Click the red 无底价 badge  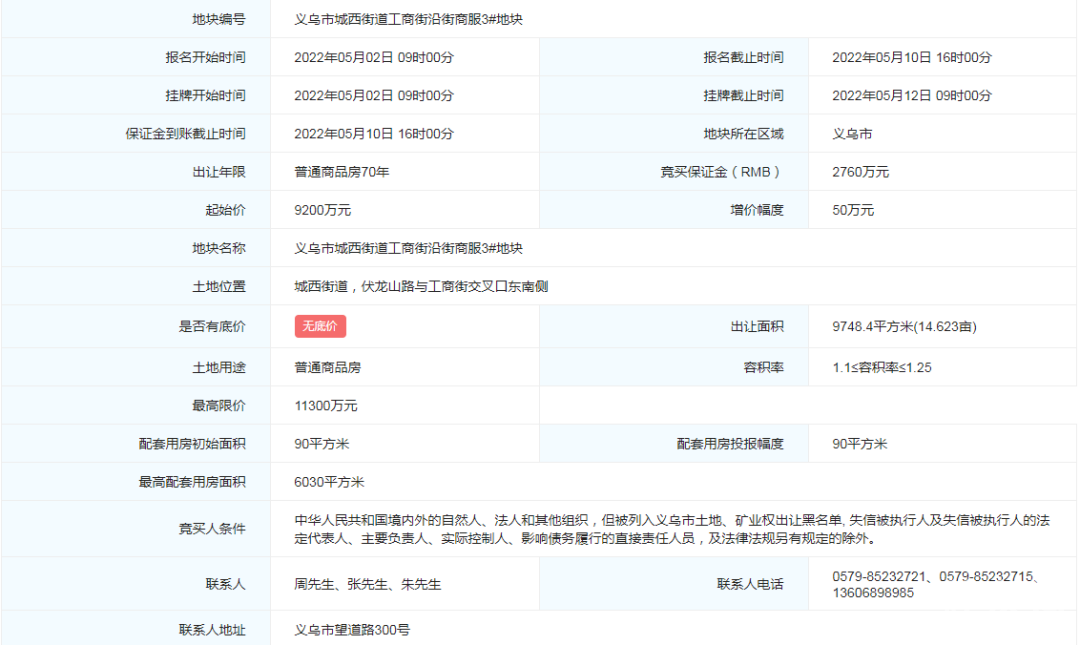coord(320,326)
